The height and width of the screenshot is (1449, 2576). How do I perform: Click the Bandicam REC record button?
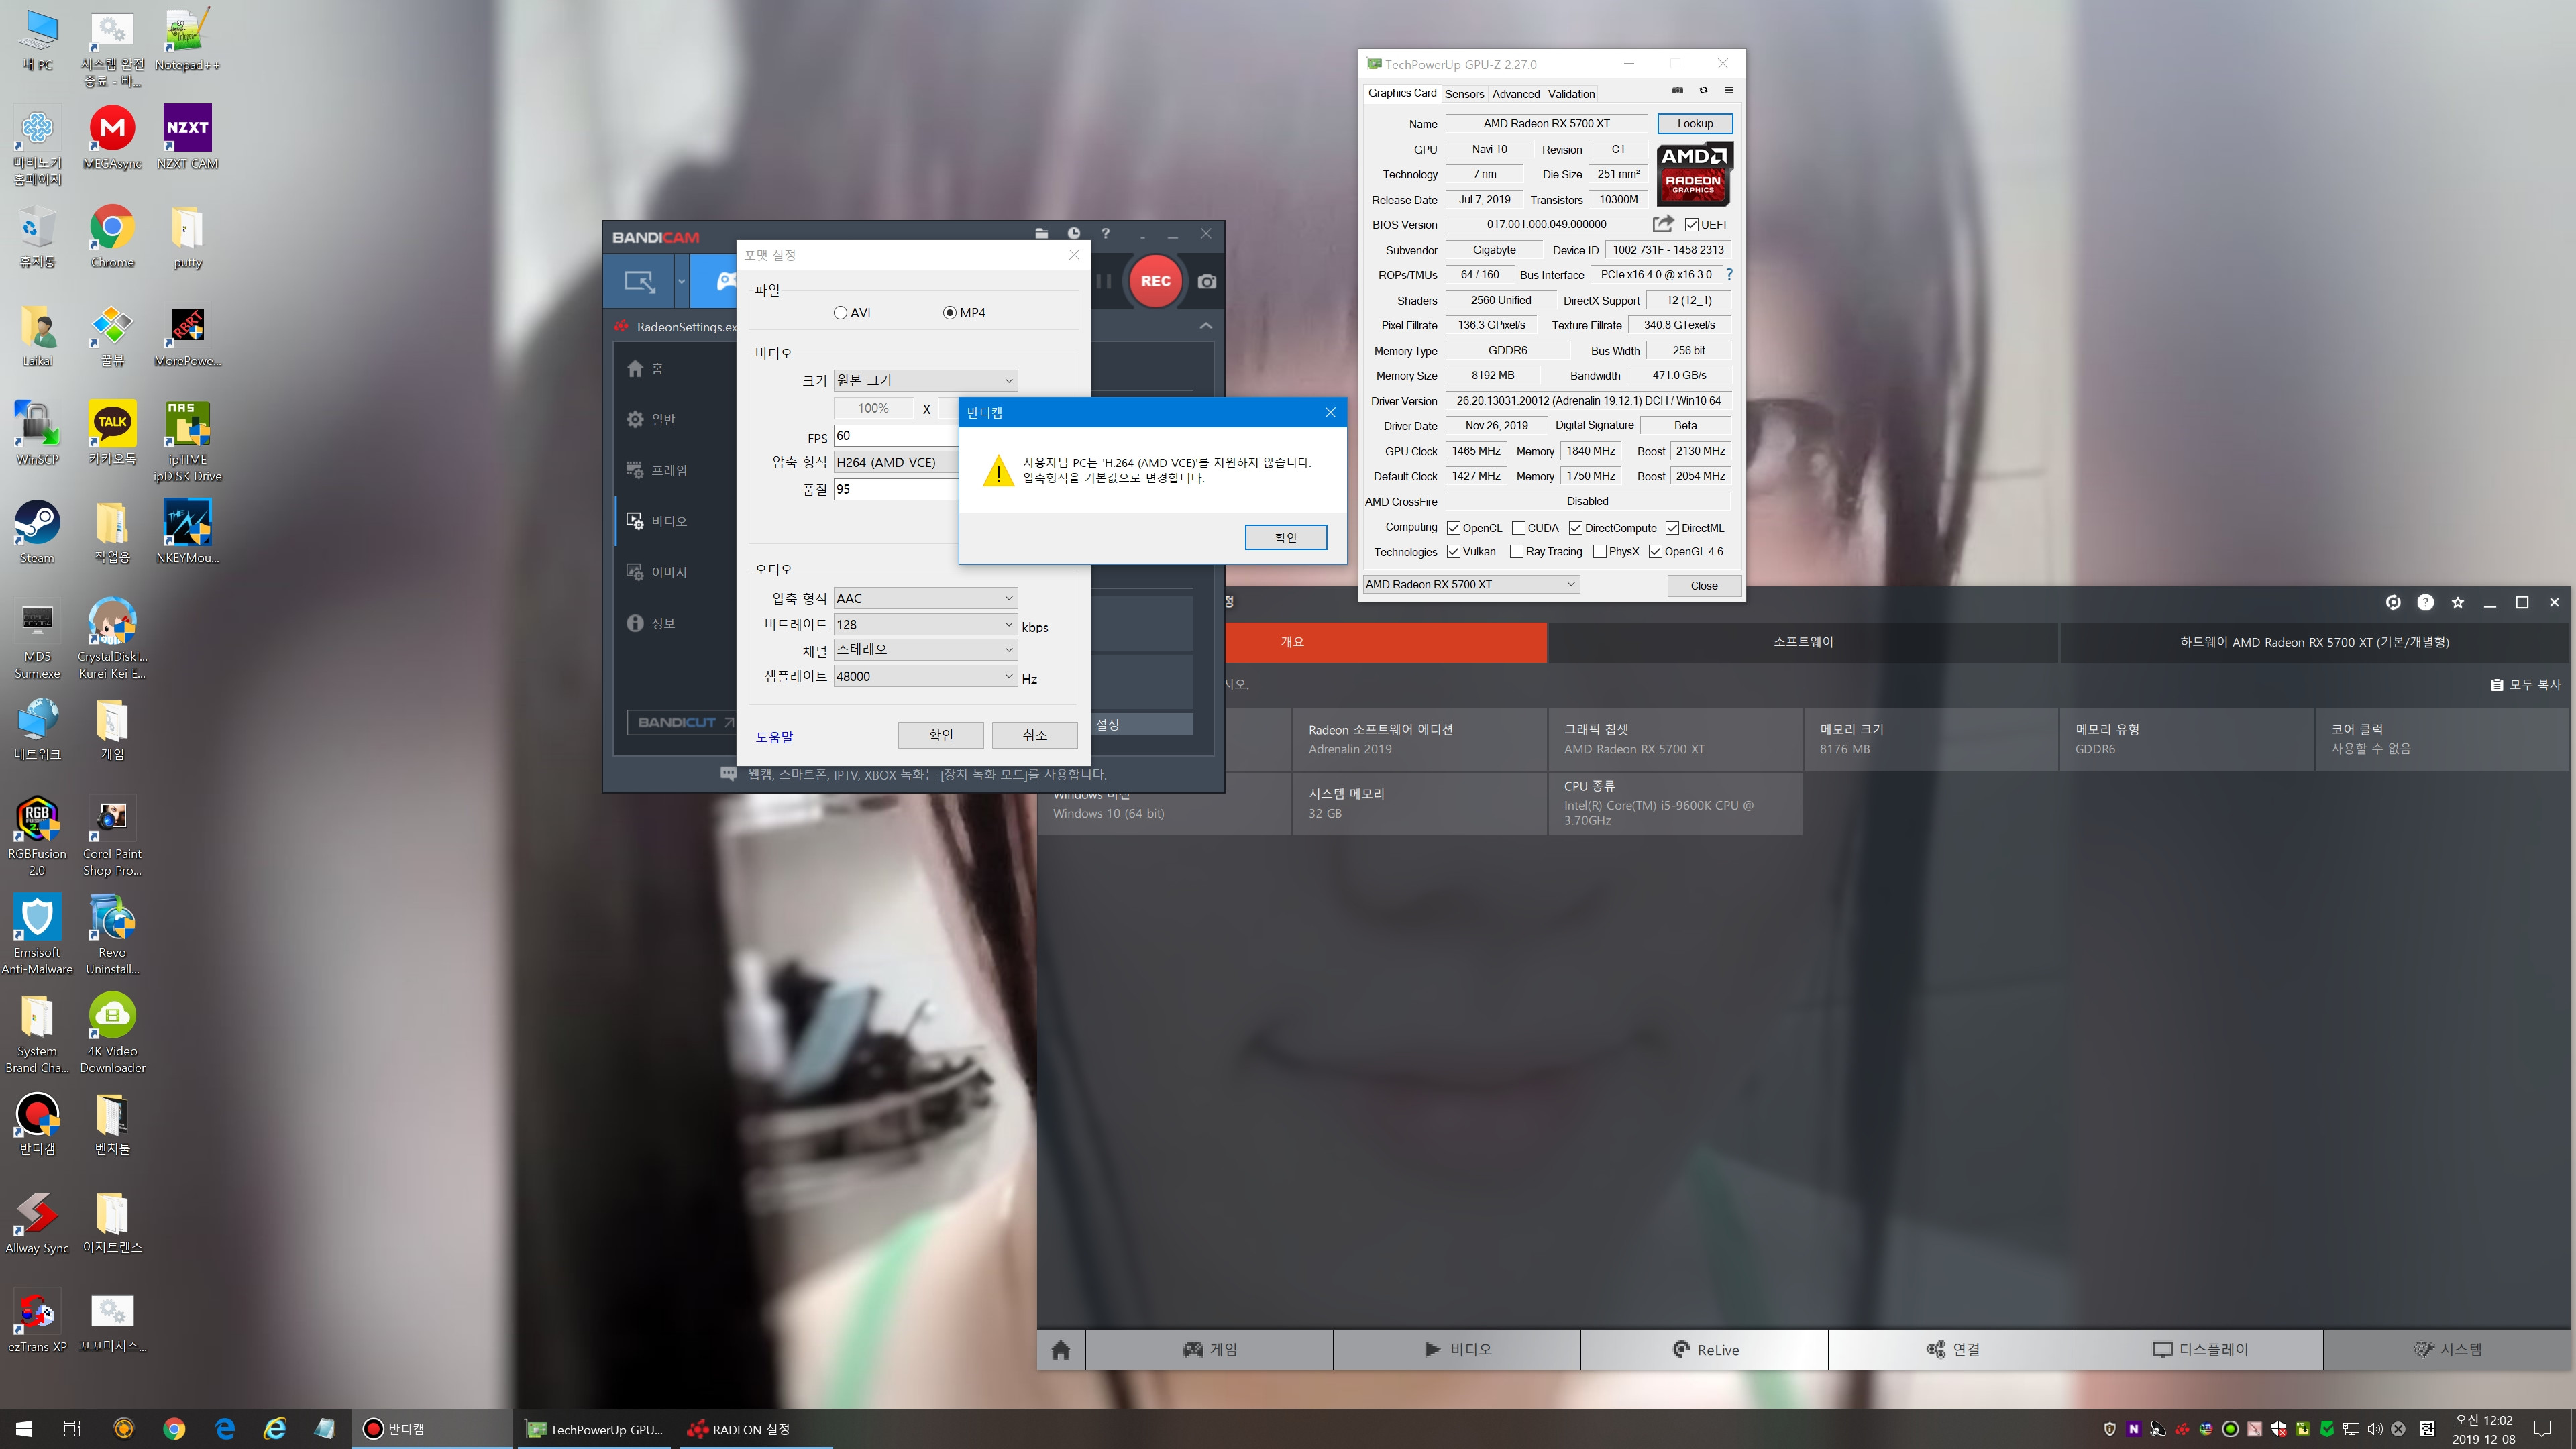point(1155,281)
